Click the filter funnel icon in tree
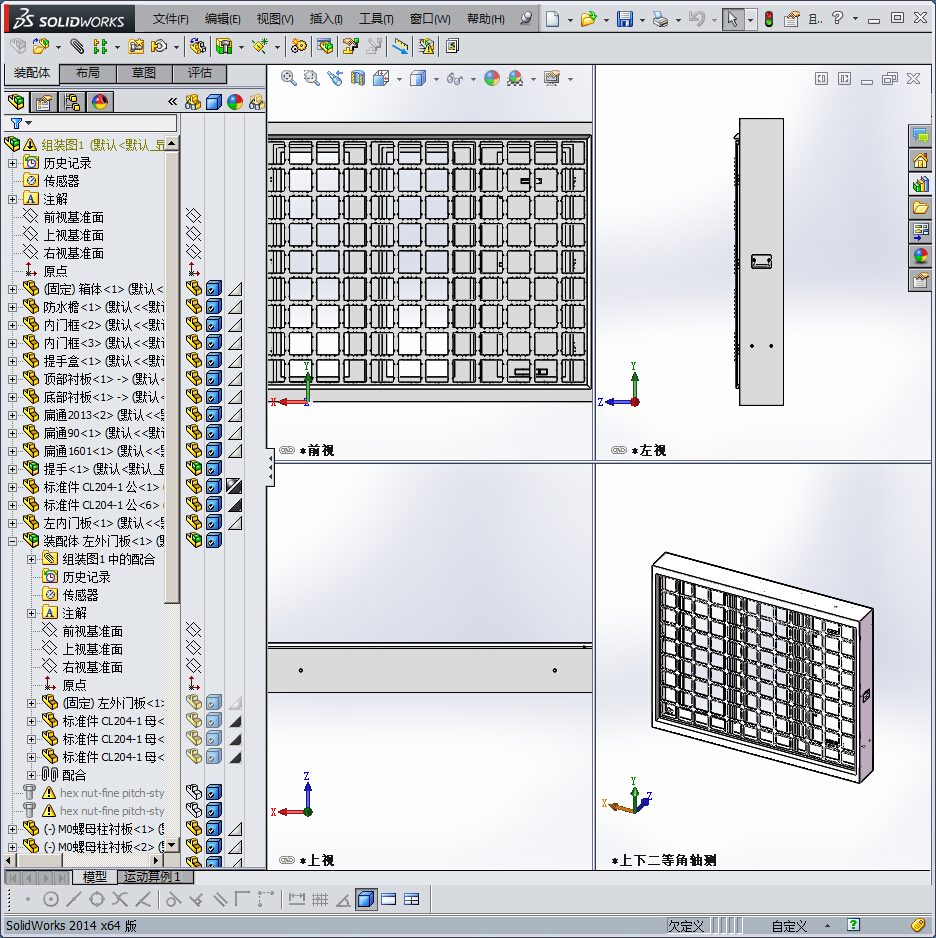The height and width of the screenshot is (938, 936). click(x=17, y=123)
